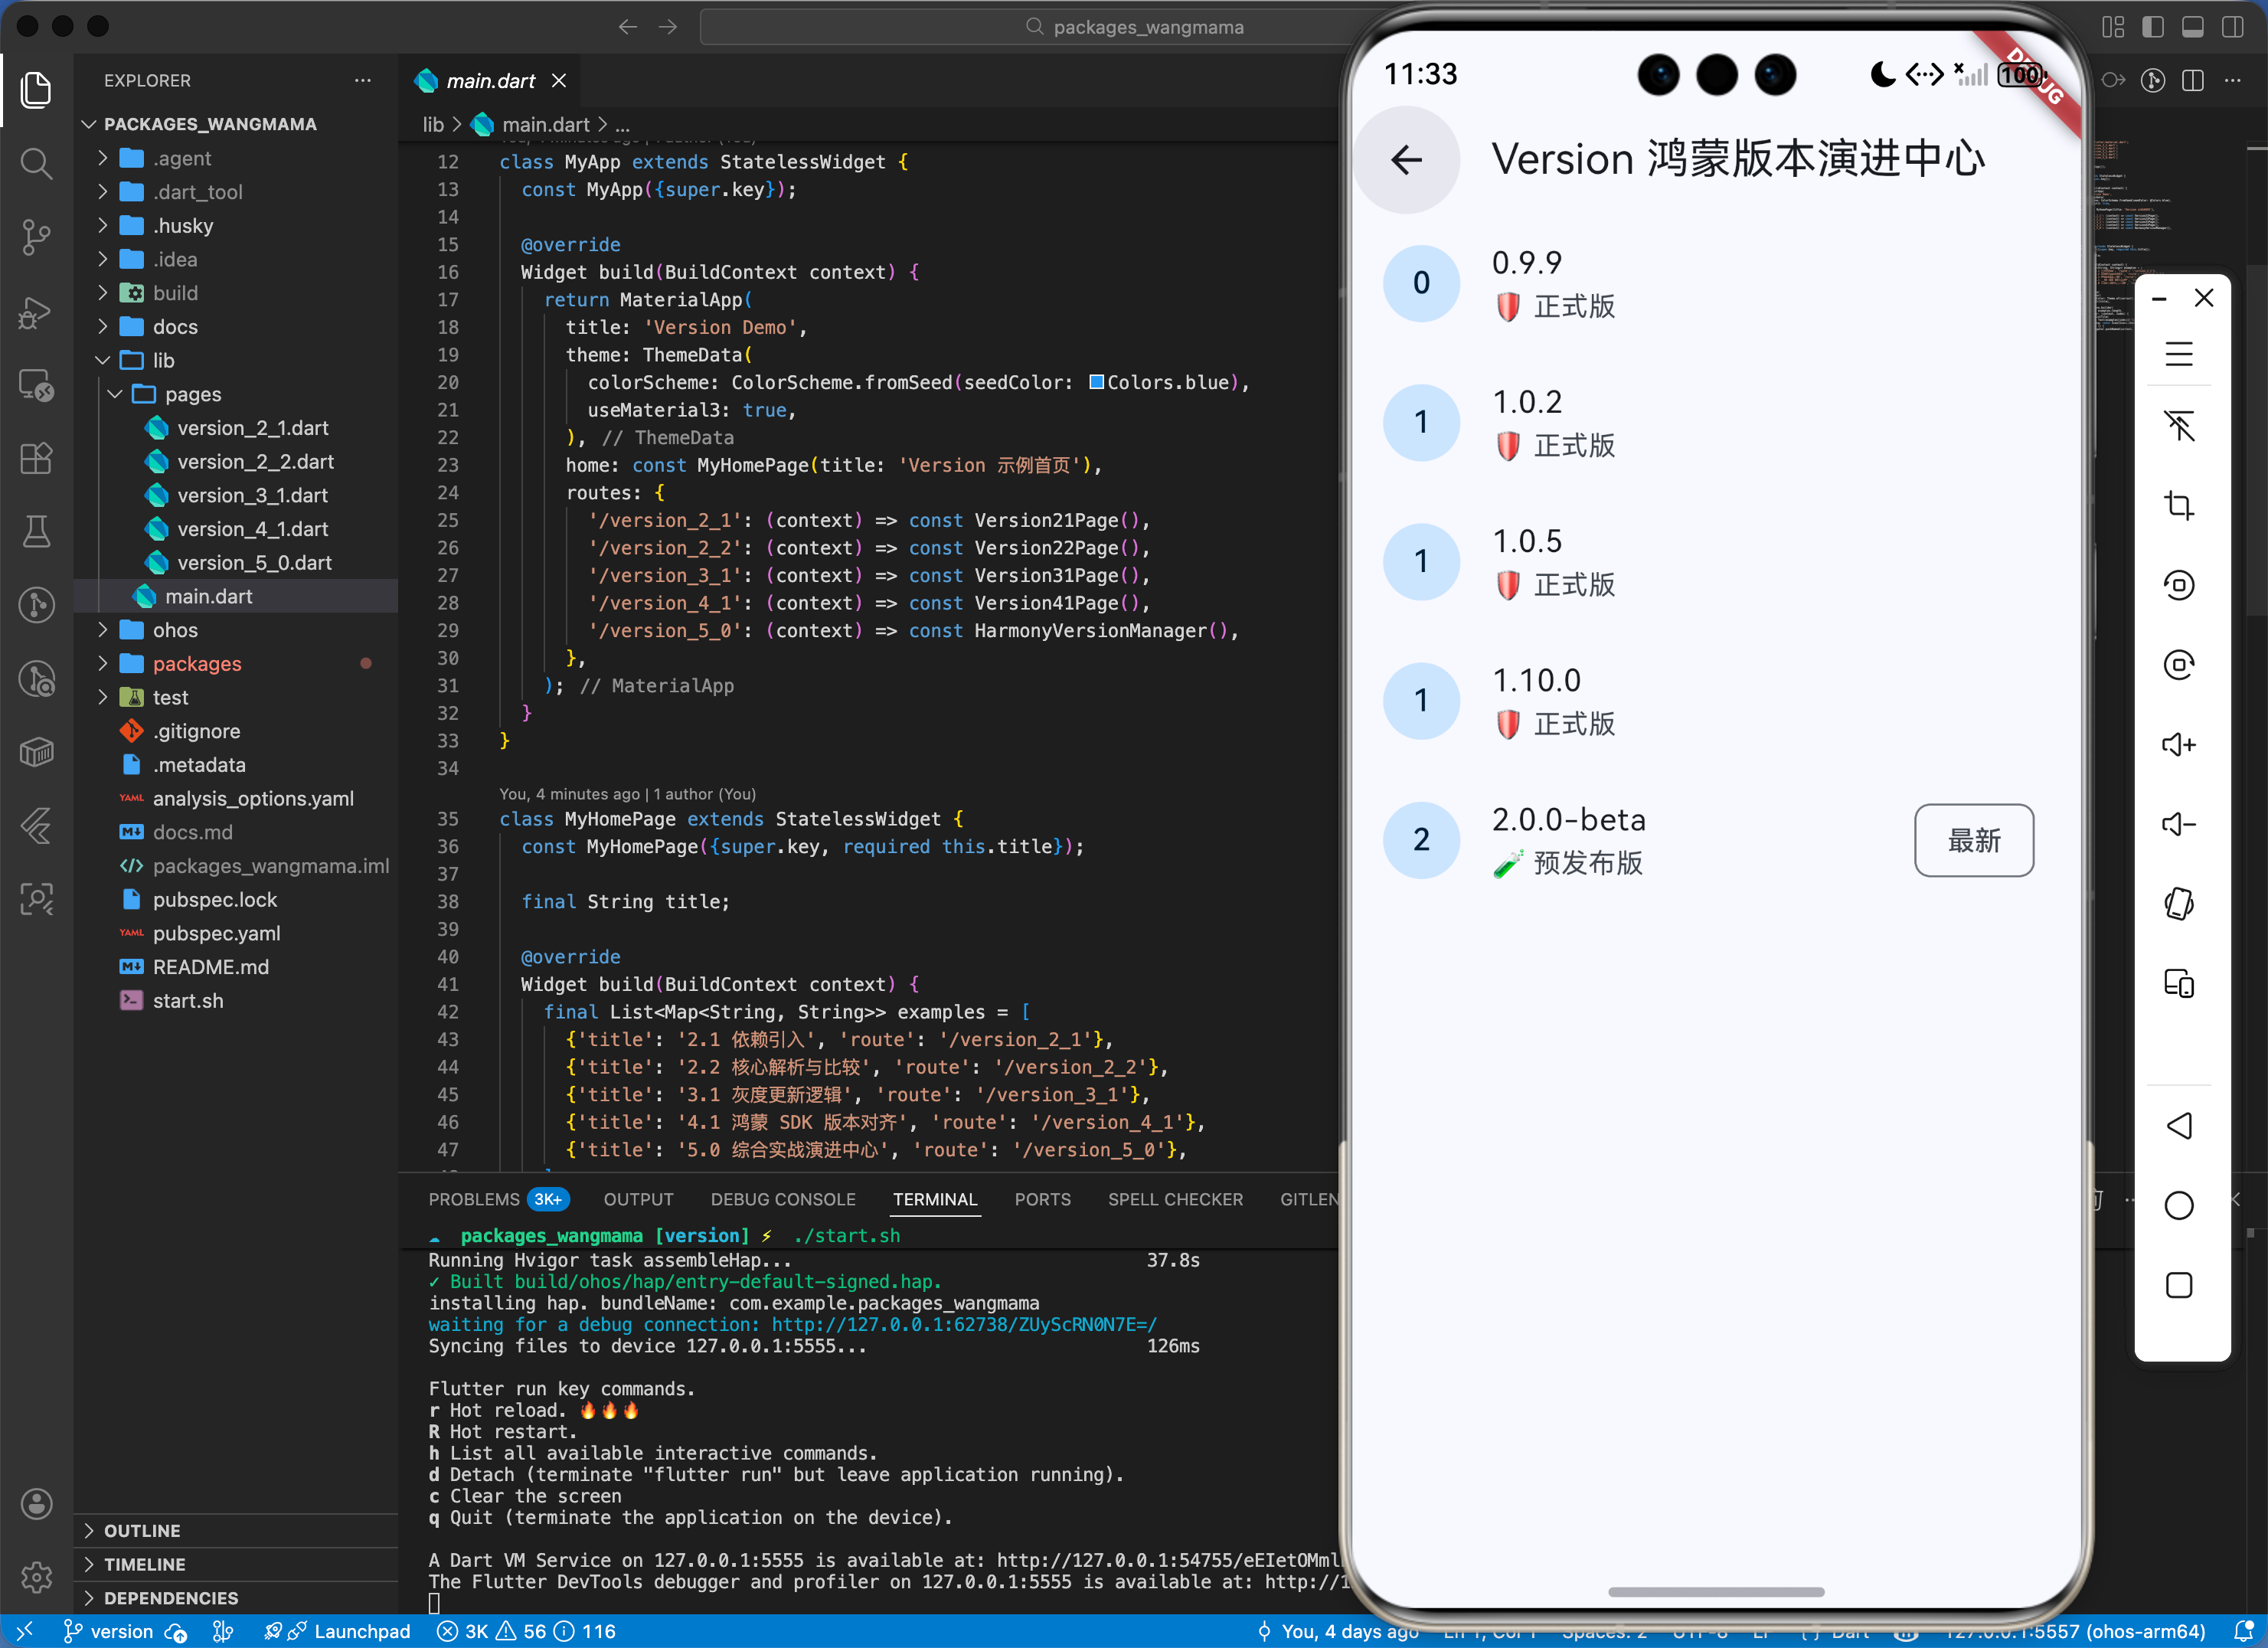Open the Extensions sidebar icon

[36, 458]
